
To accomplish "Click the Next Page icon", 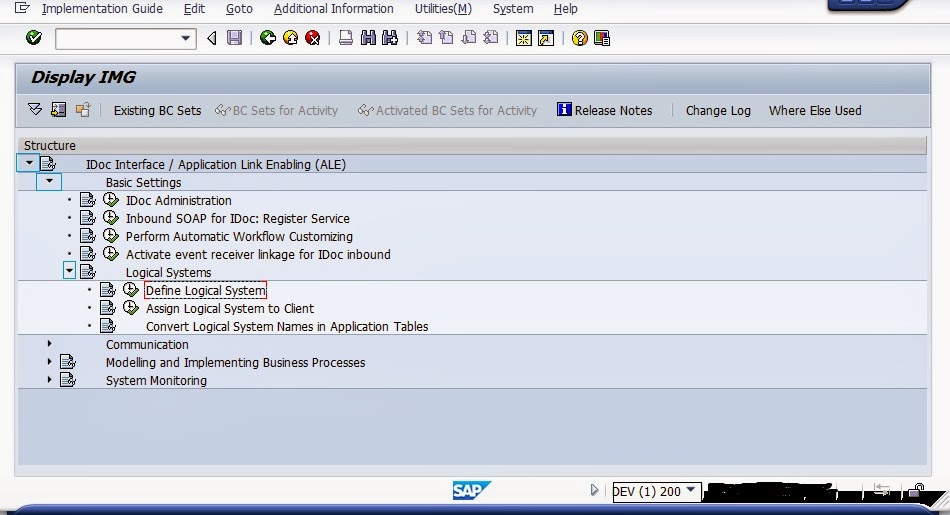I will click(469, 38).
